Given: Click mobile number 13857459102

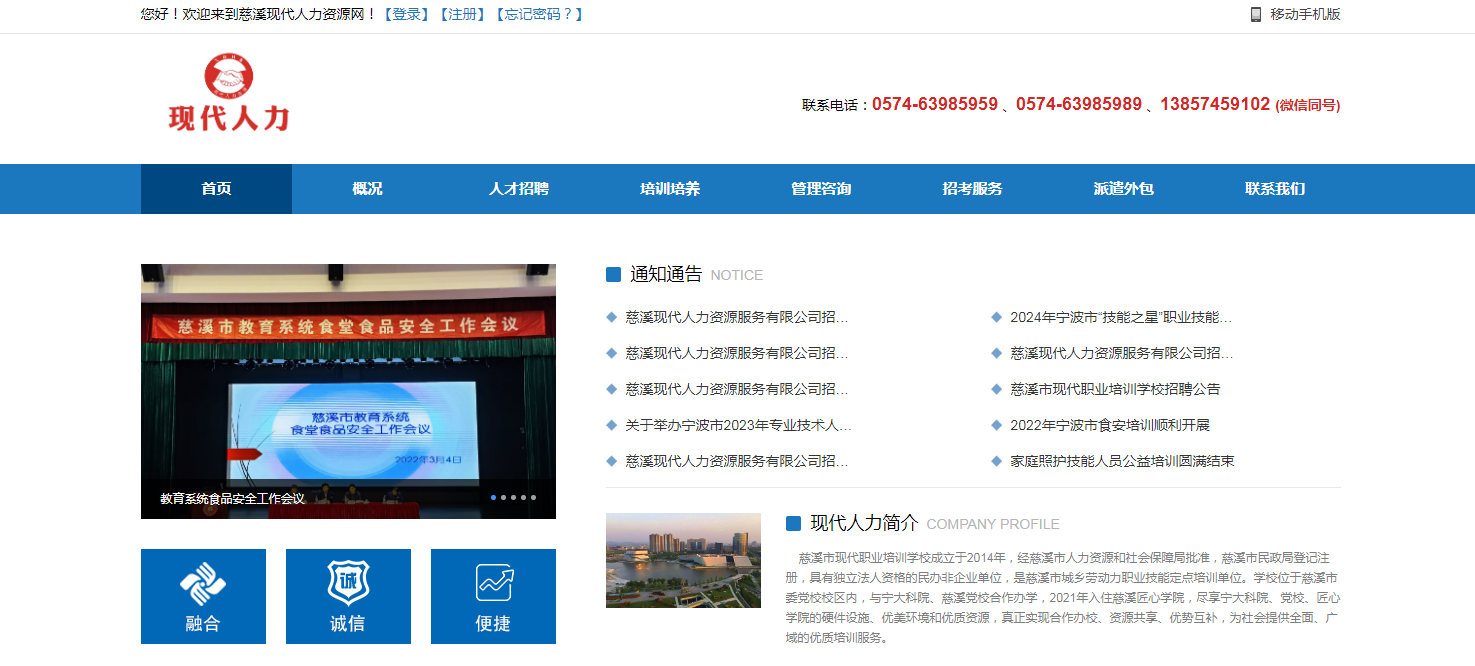Looking at the screenshot, I should (1215, 104).
